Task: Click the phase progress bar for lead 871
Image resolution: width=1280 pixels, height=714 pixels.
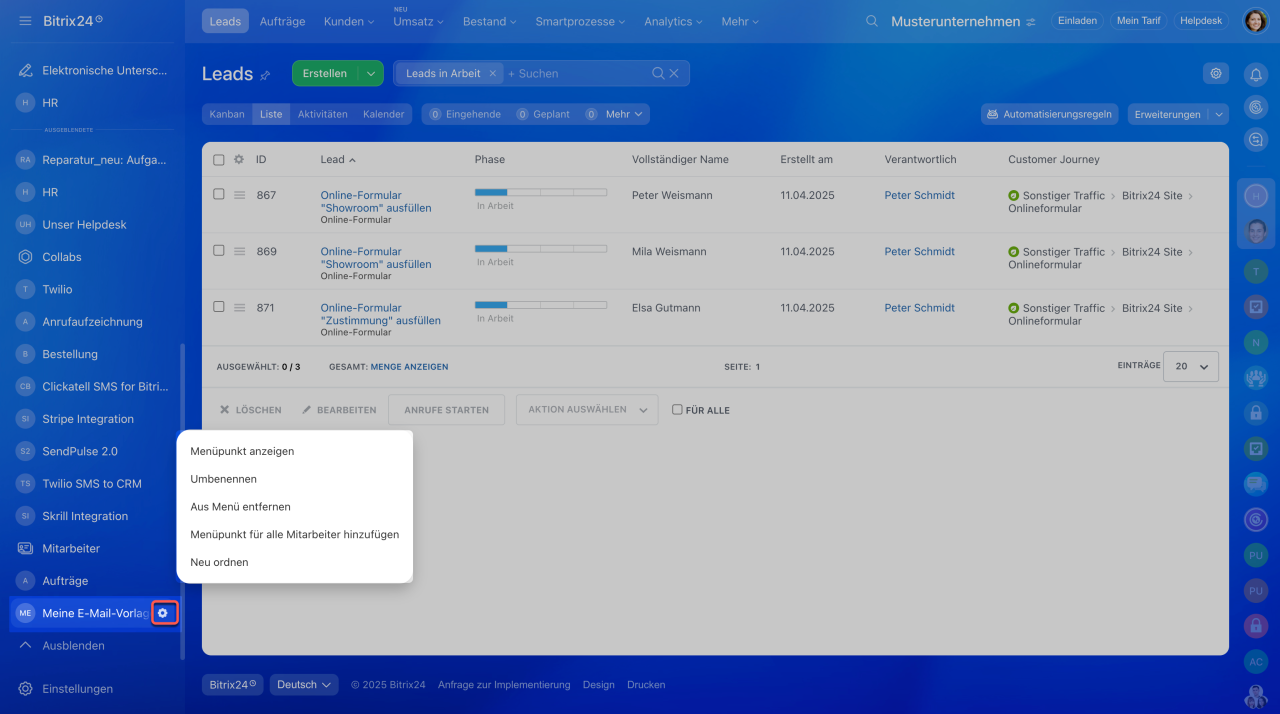Action: [541, 305]
